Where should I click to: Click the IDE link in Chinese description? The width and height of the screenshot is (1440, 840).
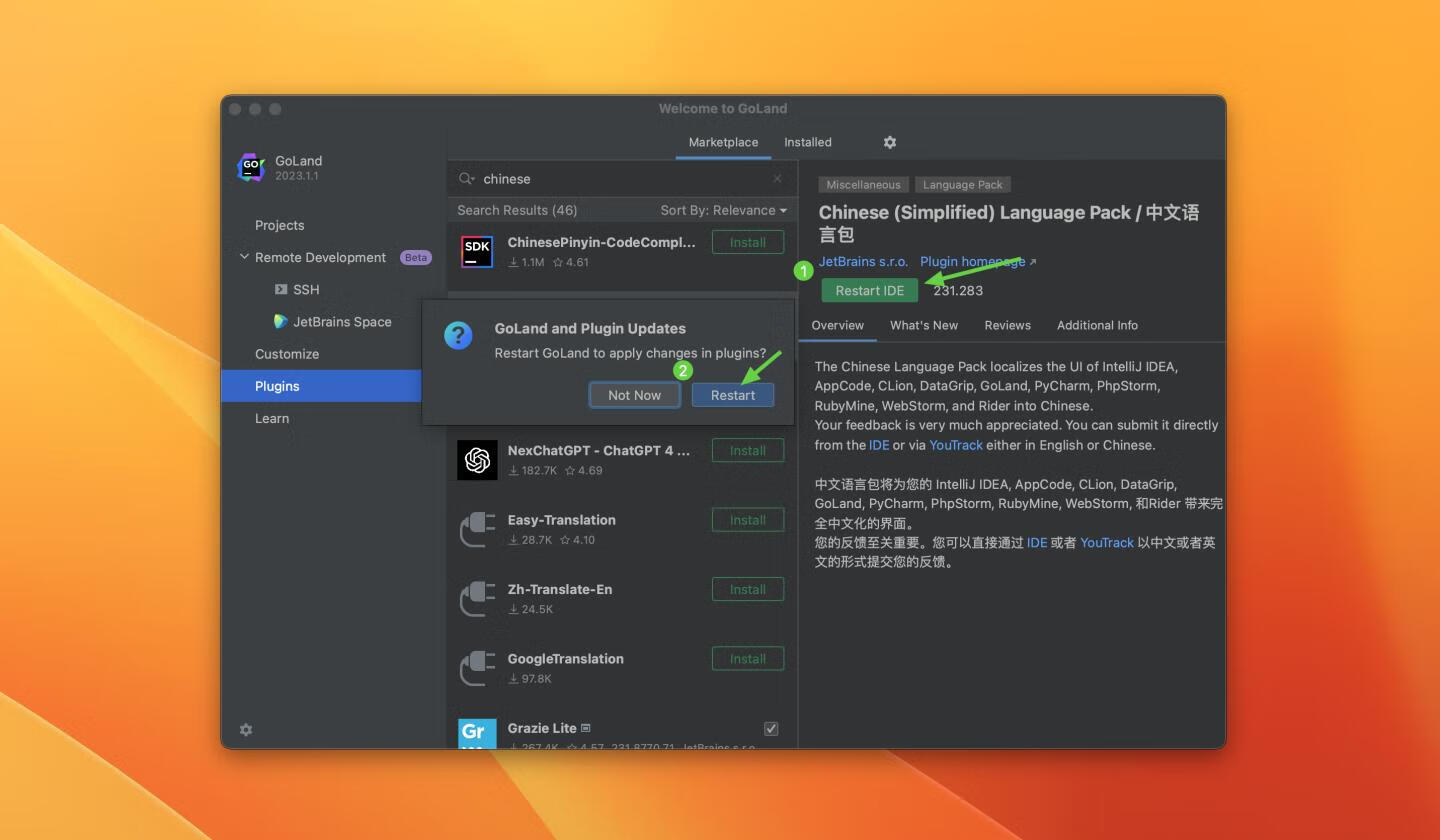click(1037, 542)
